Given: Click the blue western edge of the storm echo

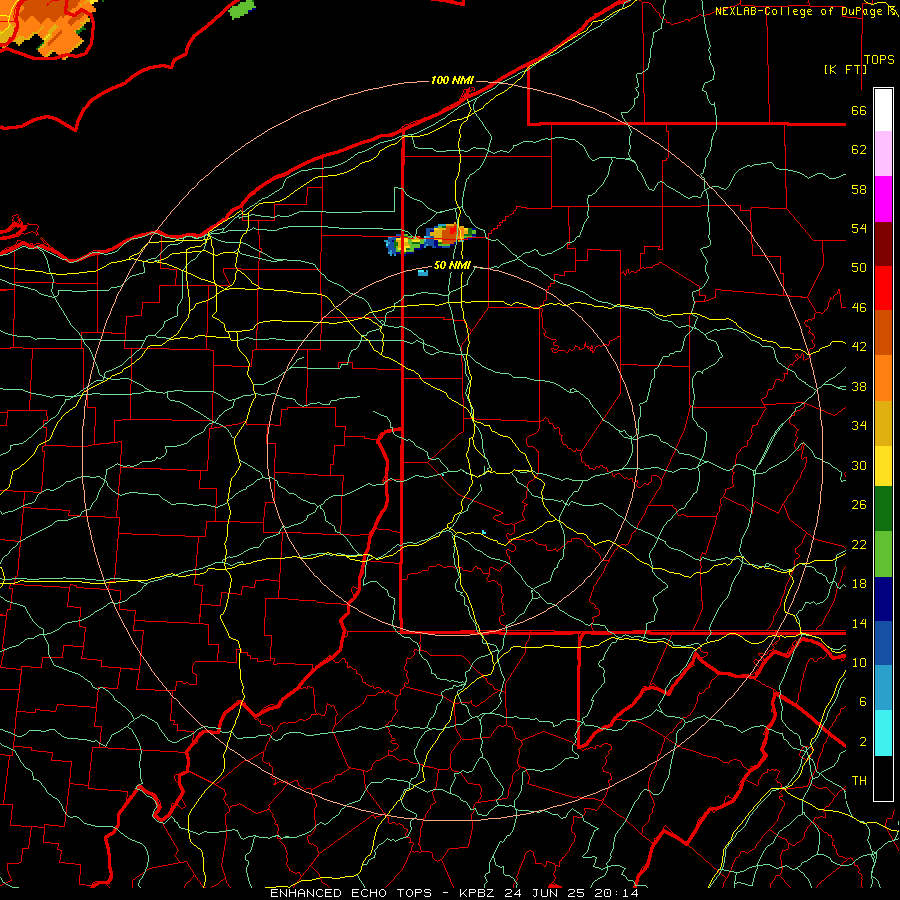Looking at the screenshot, I should point(392,246).
